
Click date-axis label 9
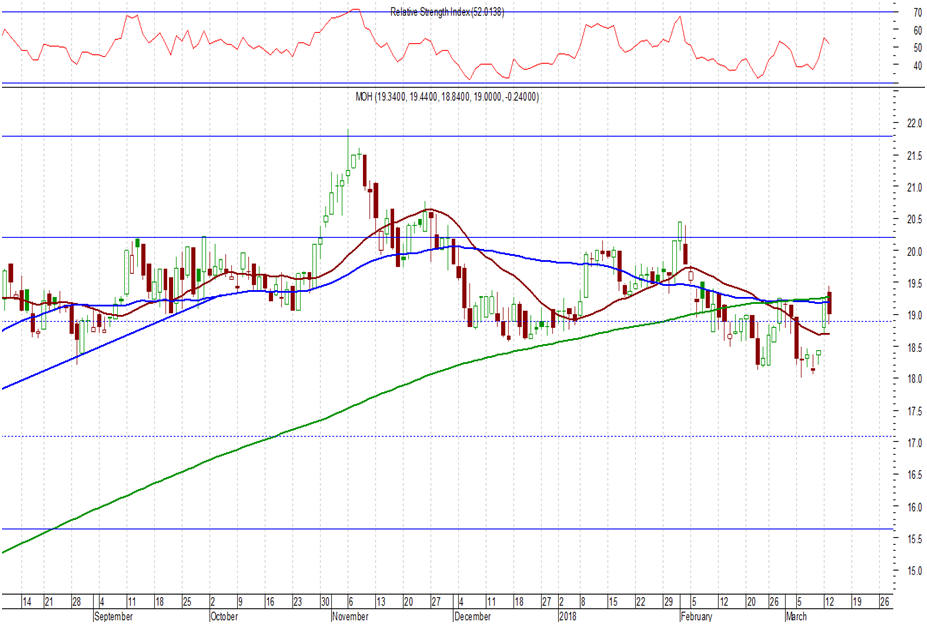tap(240, 602)
